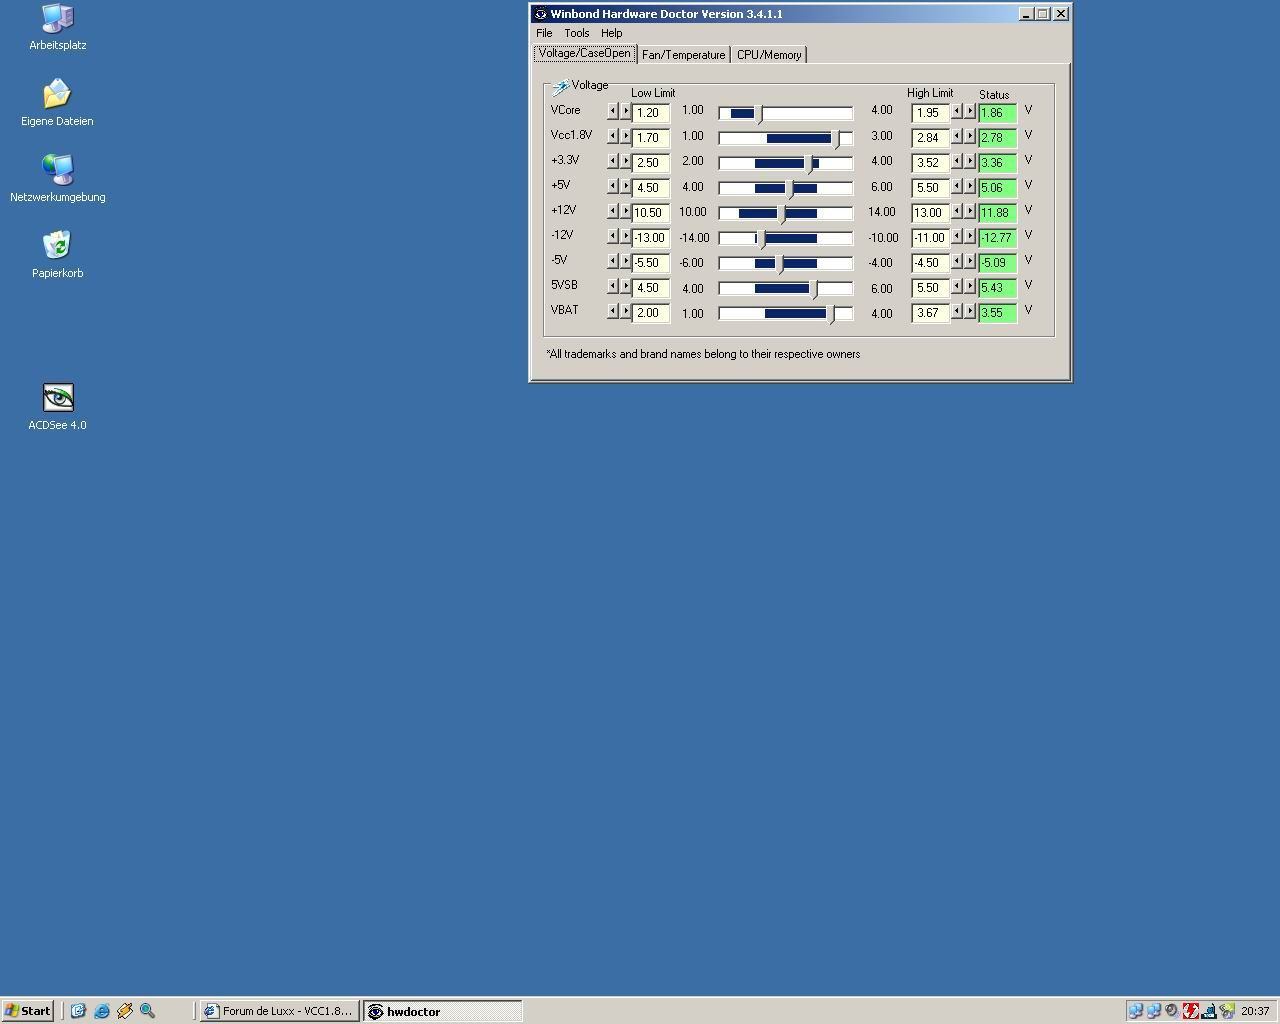Click the VBAT voltage slider thumb
1280x1024 pixels.
pyautogui.click(x=831, y=314)
